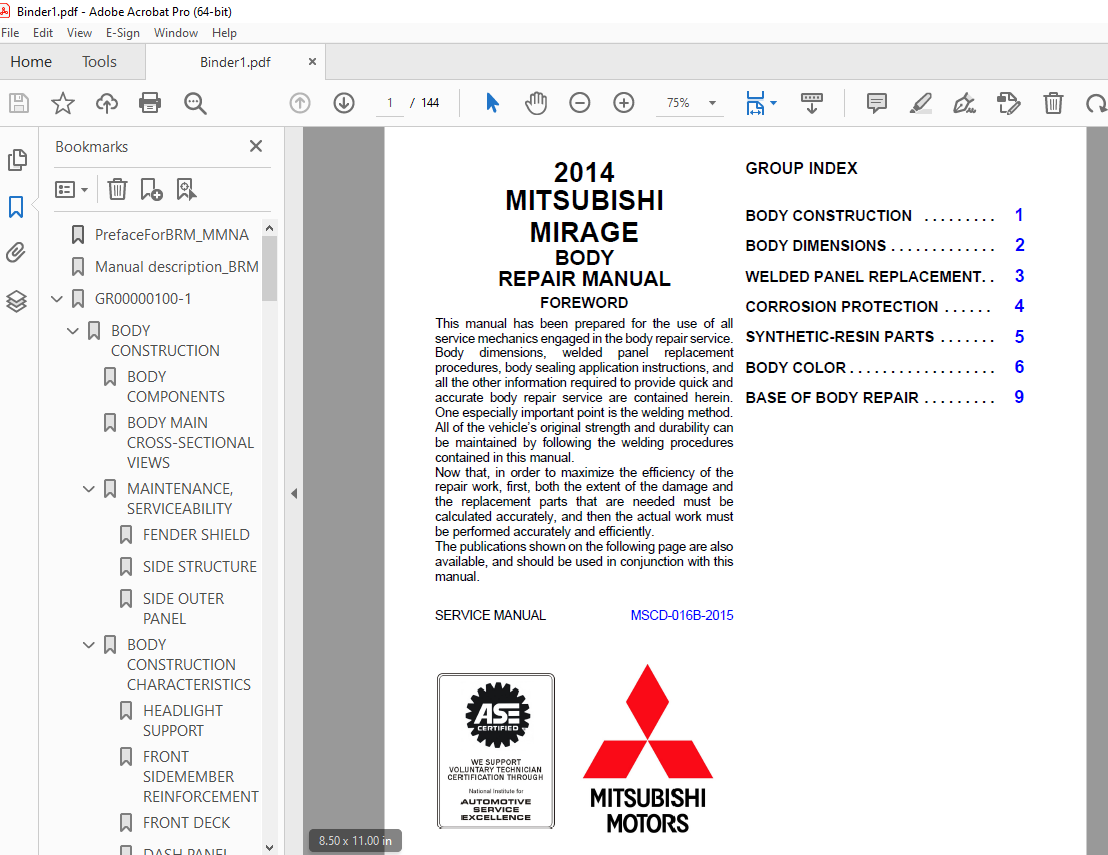The image size is (1108, 855).
Task: Select the FRONT DECK bookmark
Action: point(187,822)
